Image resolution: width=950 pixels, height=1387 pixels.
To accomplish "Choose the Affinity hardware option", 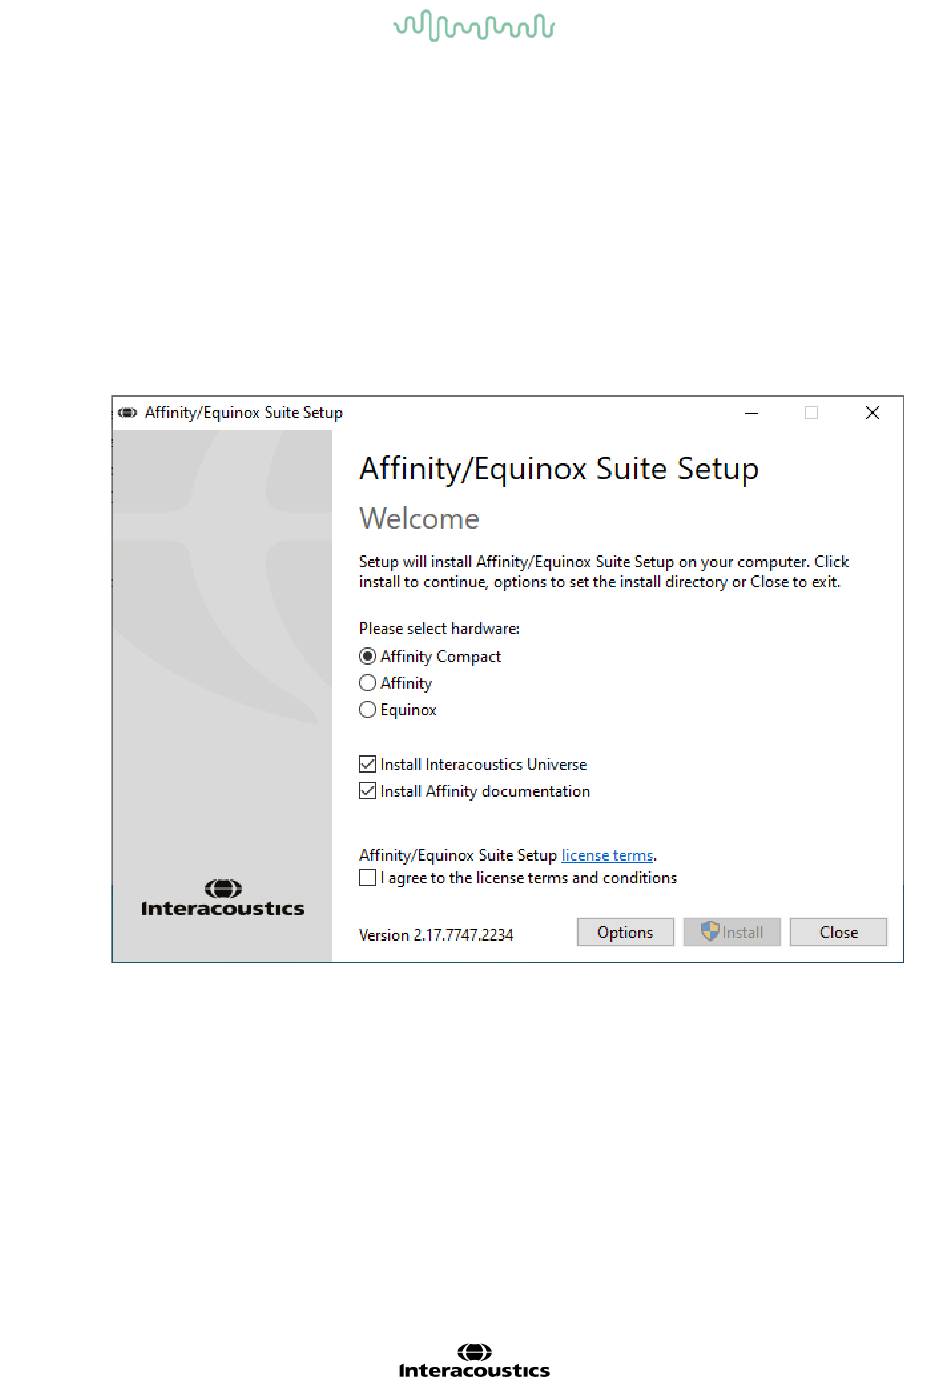I will [367, 683].
